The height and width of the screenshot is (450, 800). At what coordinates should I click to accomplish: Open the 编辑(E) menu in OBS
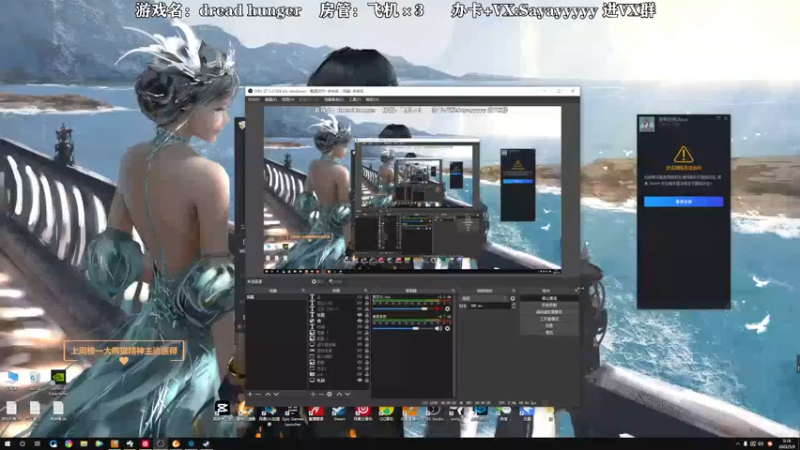click(270, 100)
